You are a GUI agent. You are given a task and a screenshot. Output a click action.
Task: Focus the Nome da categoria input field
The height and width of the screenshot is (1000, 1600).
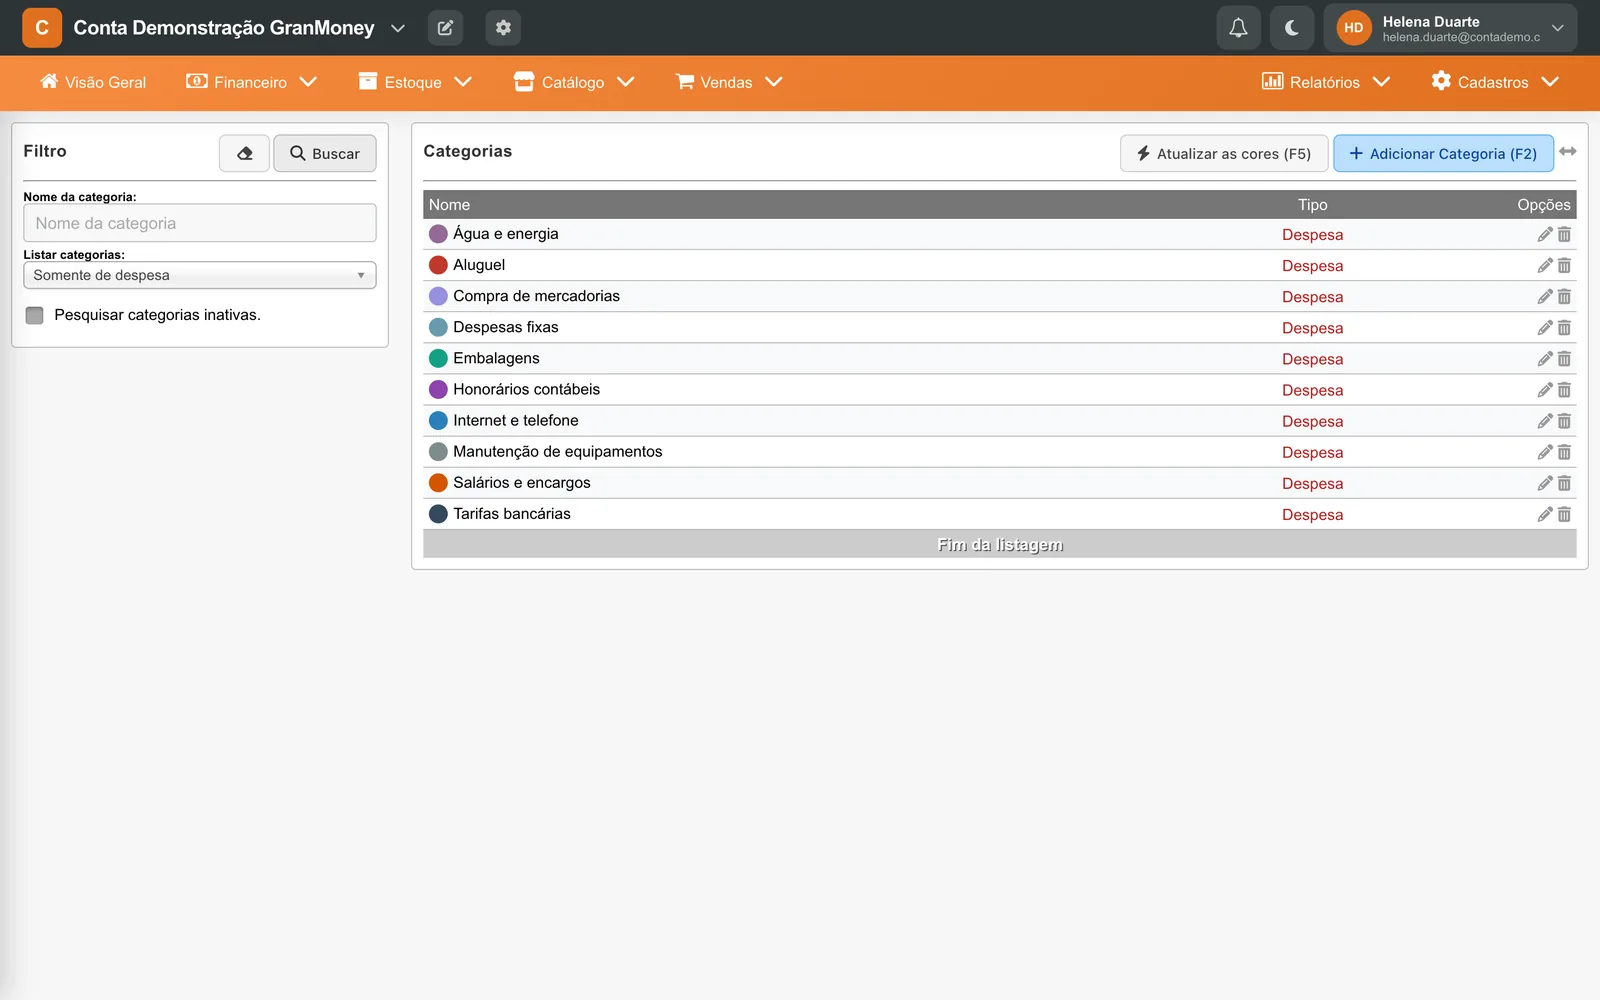(200, 223)
